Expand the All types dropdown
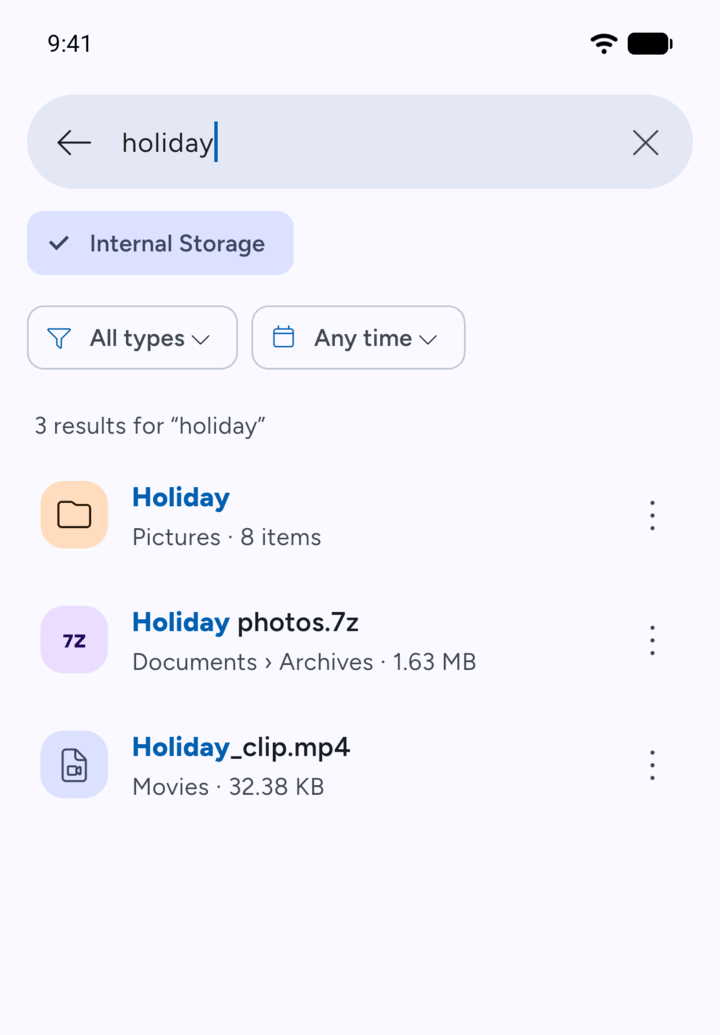The height and width of the screenshot is (1035, 720). [x=132, y=337]
